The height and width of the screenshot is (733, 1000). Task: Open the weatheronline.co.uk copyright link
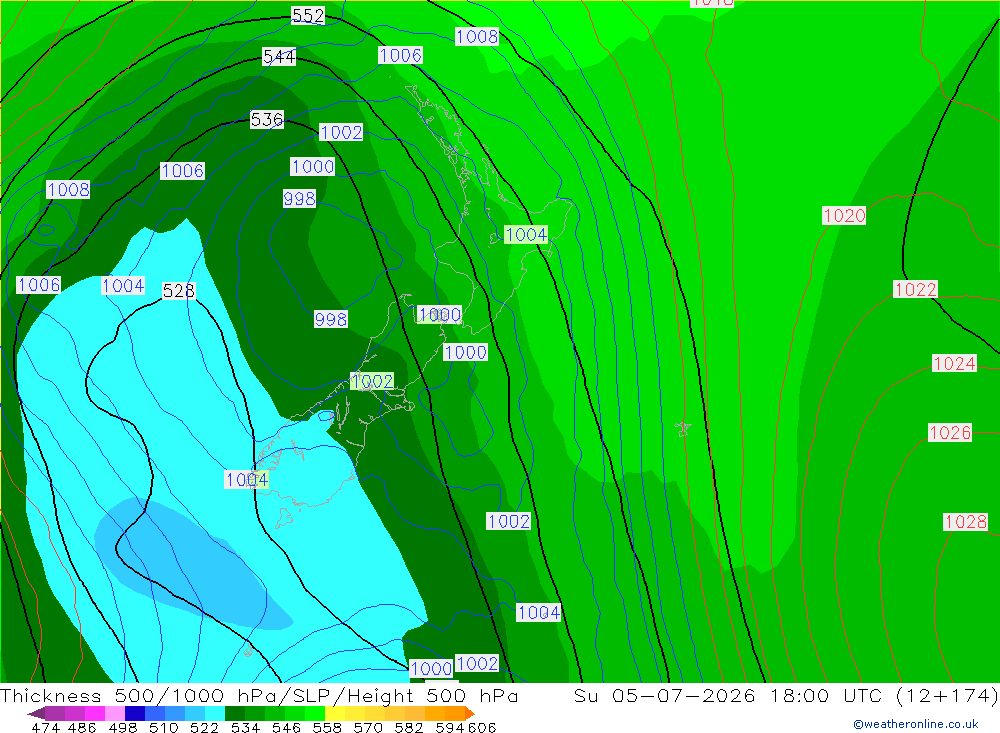pos(916,724)
